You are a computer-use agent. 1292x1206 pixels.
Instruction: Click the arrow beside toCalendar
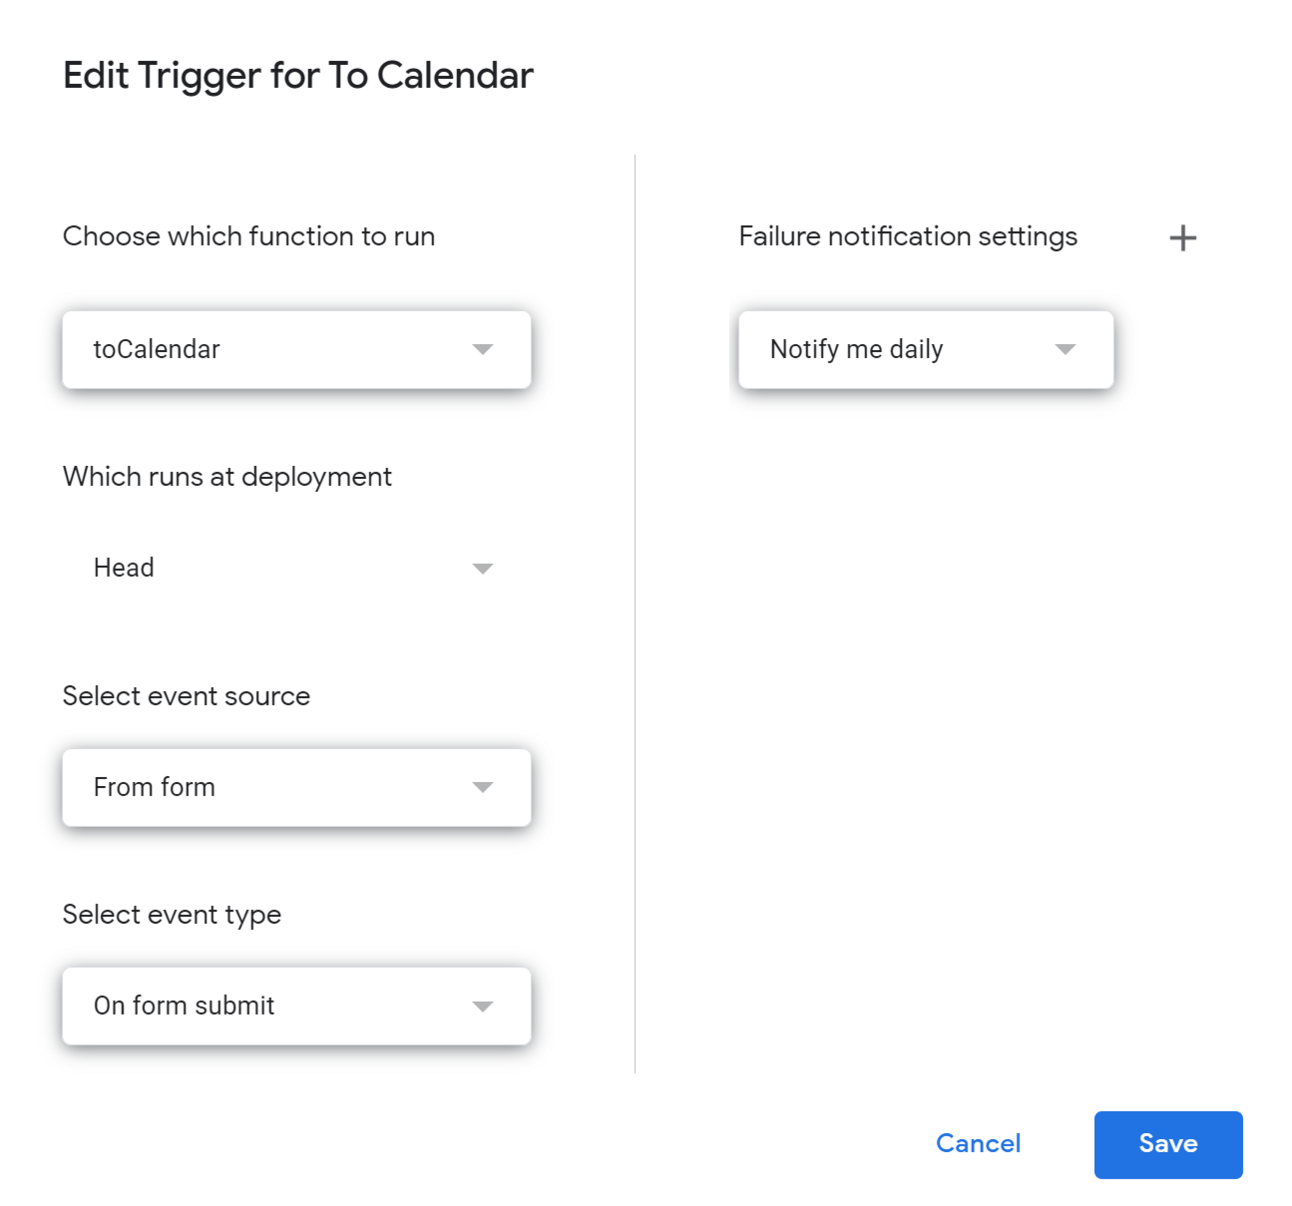(x=483, y=349)
